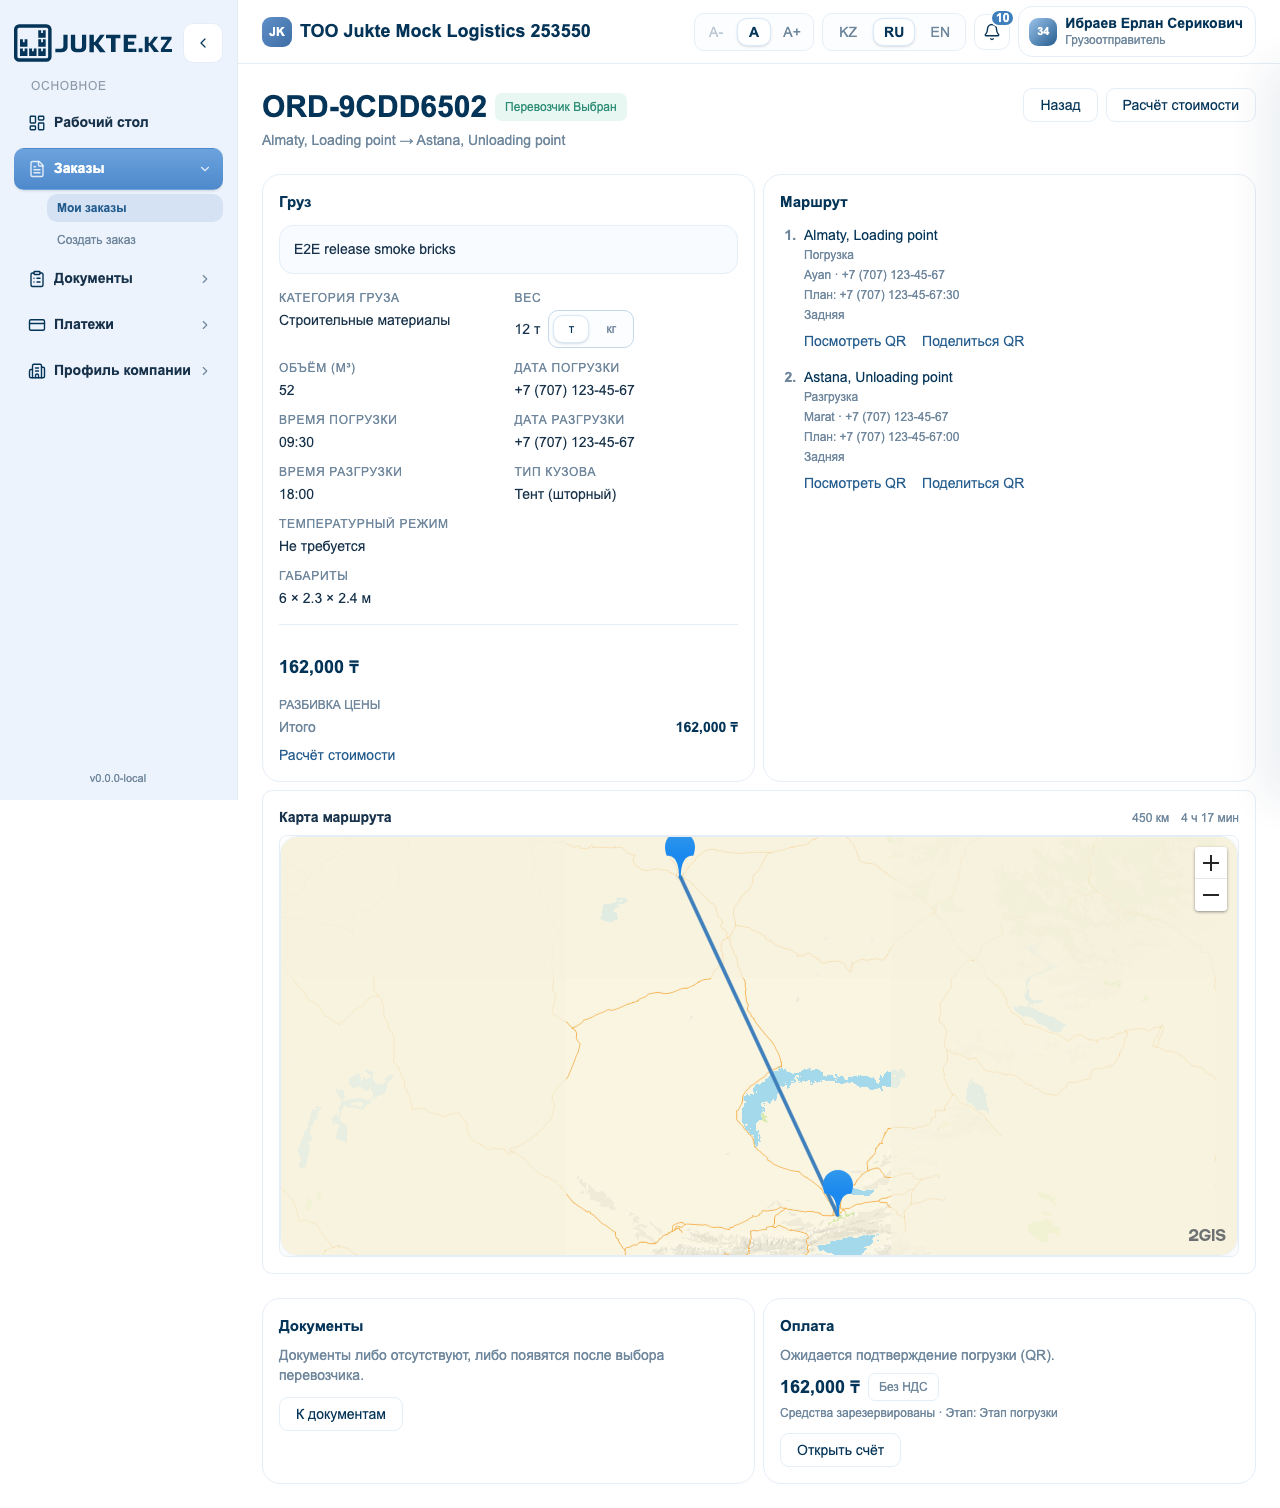Viewport: 1280px width, 1508px height.
Task: Open Расчёт стоимости link under price breakdown
Action: tap(337, 755)
